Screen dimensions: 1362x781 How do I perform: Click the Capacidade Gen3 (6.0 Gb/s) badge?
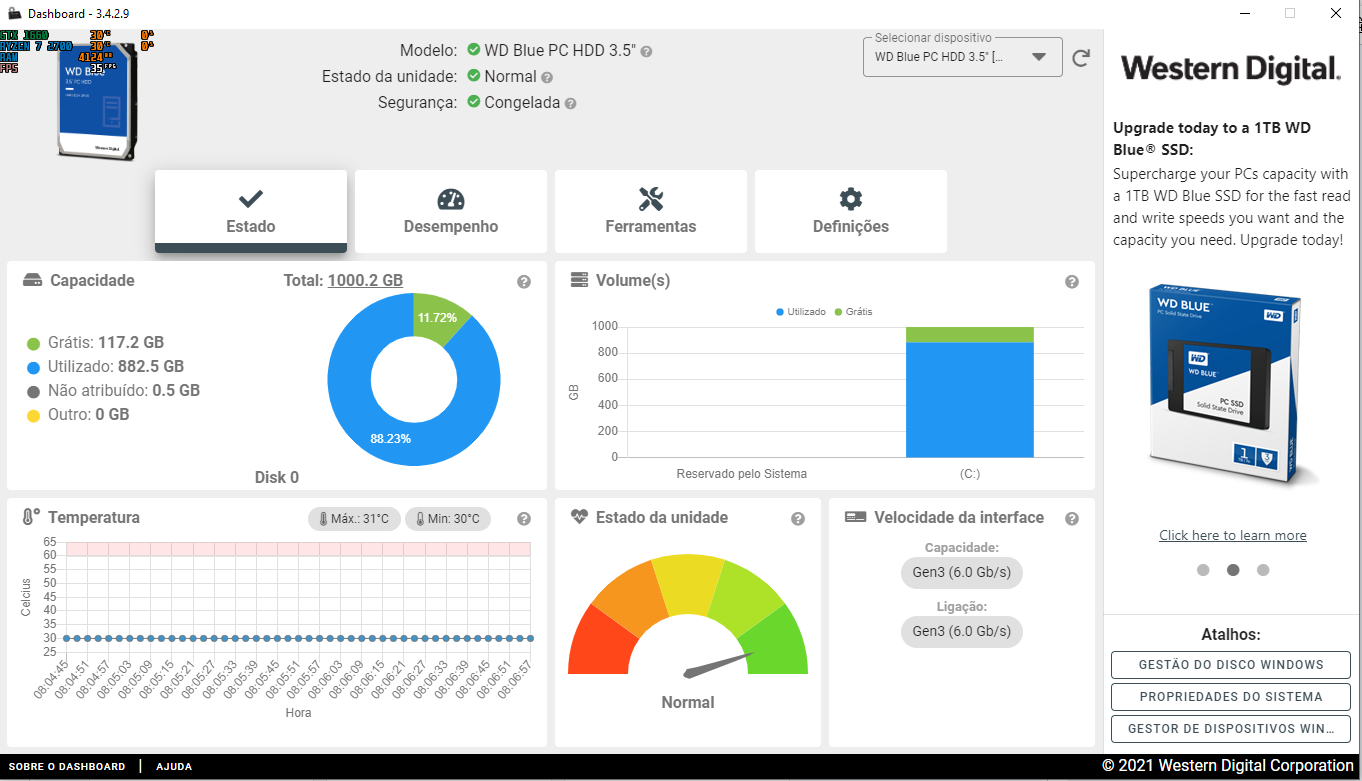962,573
